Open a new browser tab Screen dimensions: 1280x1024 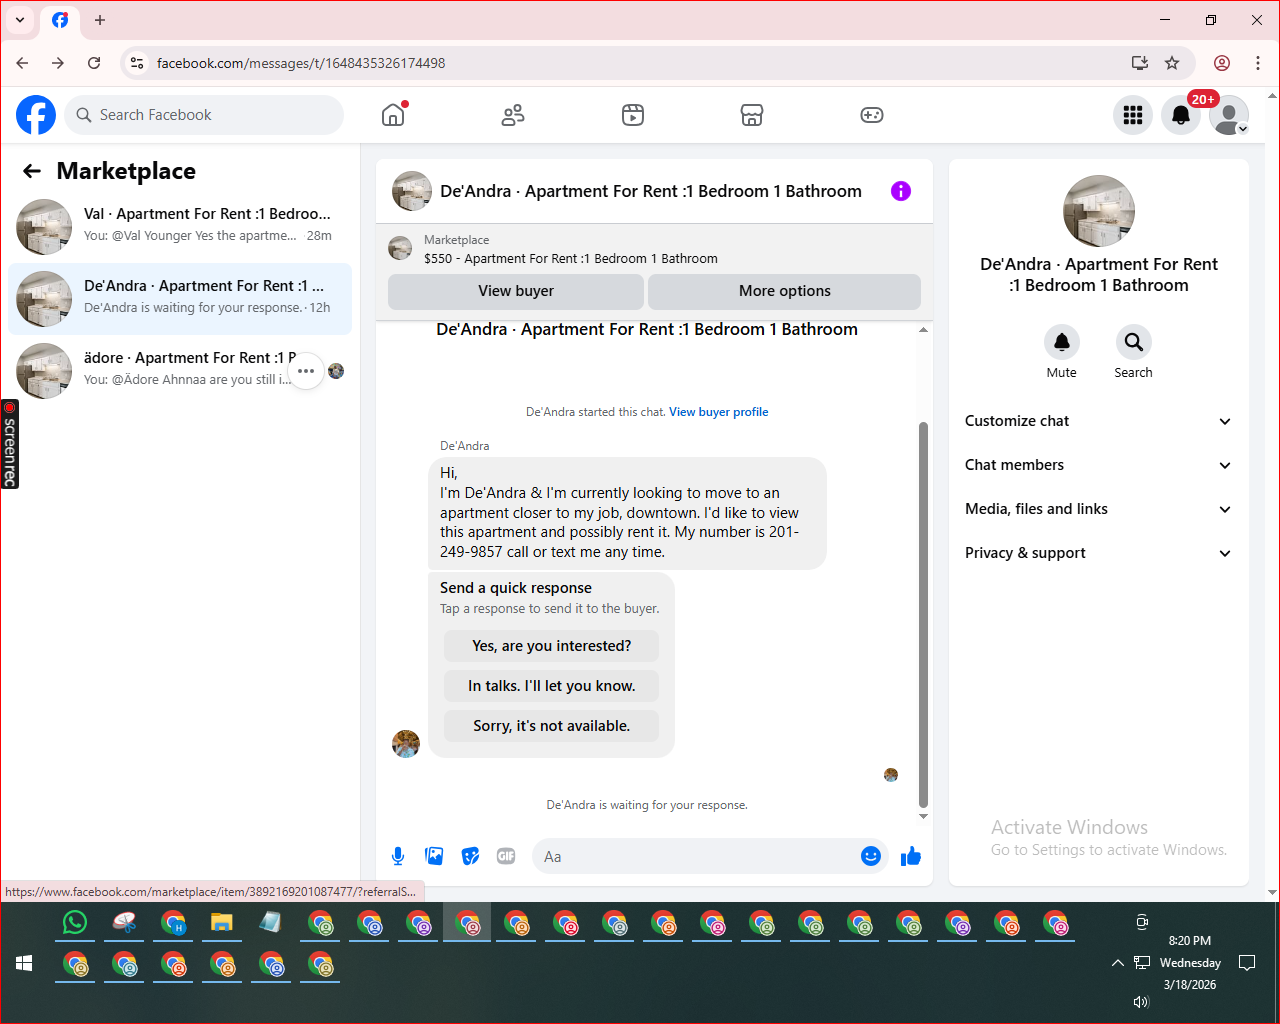pyautogui.click(x=100, y=20)
